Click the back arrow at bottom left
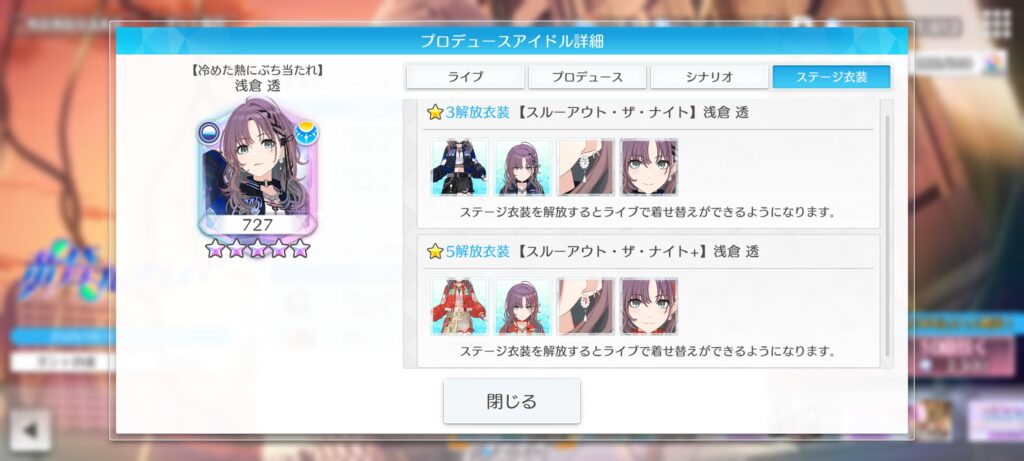1024x461 pixels. tap(30, 430)
